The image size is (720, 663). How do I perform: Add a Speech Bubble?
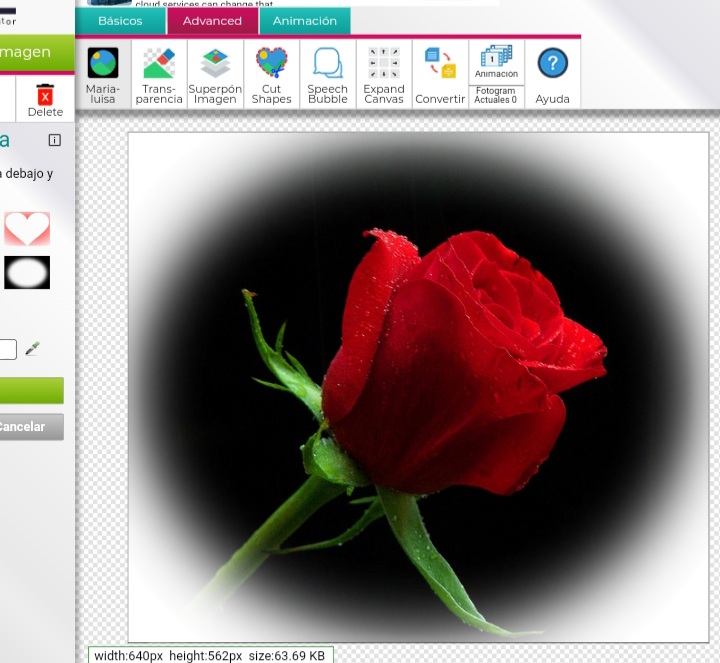pos(327,74)
